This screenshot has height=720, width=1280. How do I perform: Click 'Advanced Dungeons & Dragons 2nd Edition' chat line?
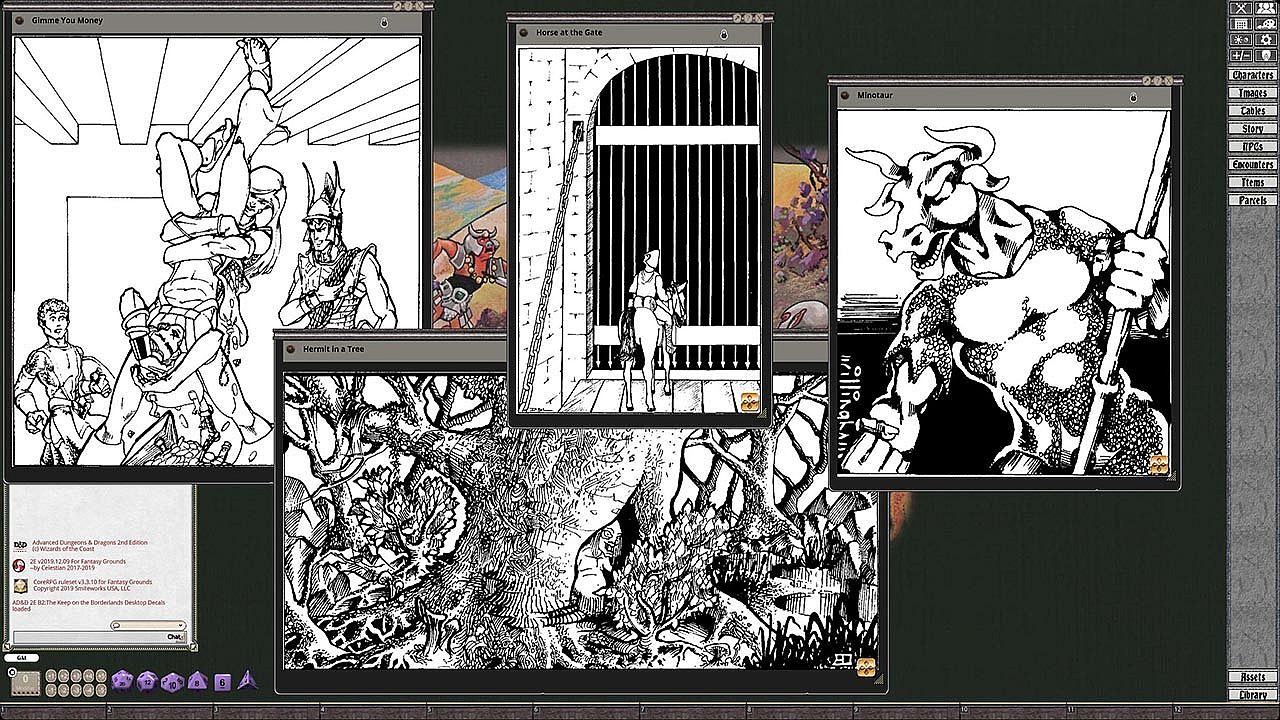point(89,543)
